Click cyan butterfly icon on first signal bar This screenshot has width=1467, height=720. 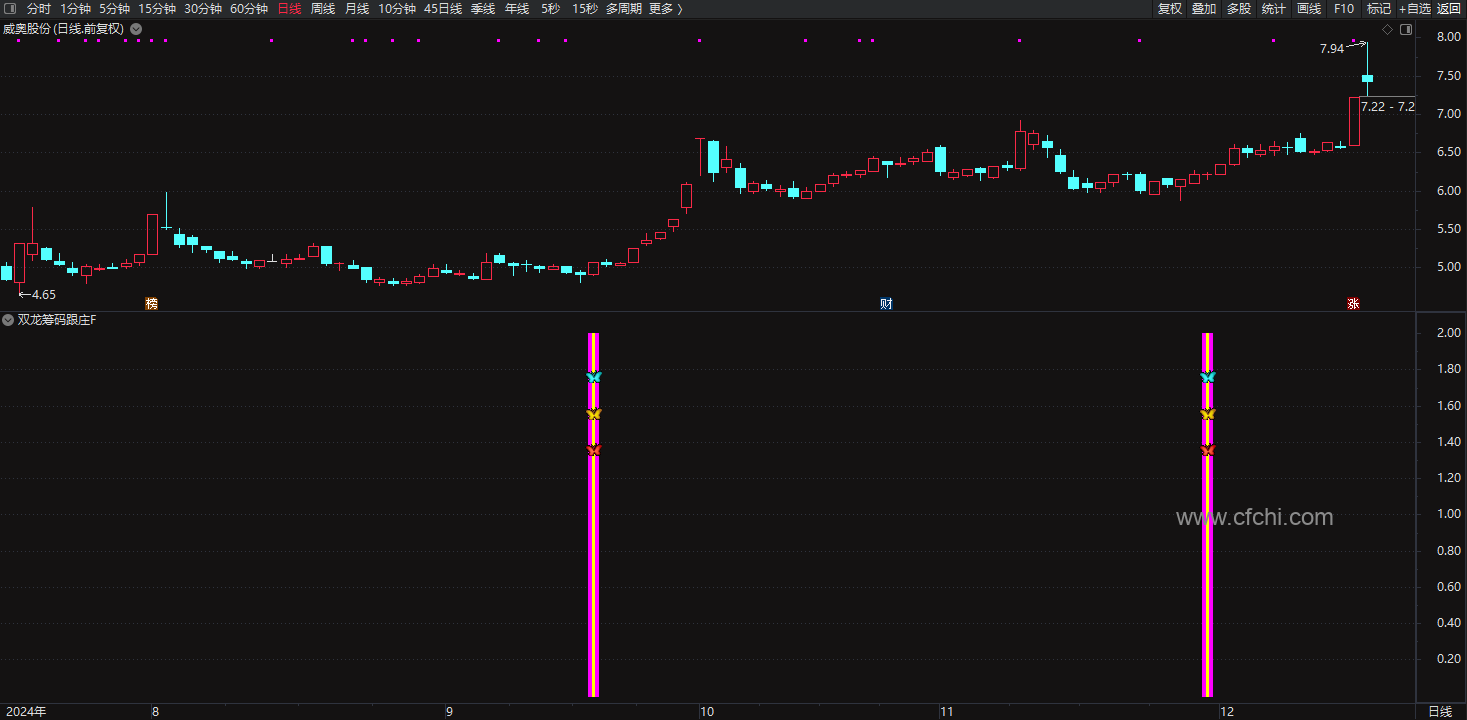click(x=594, y=377)
